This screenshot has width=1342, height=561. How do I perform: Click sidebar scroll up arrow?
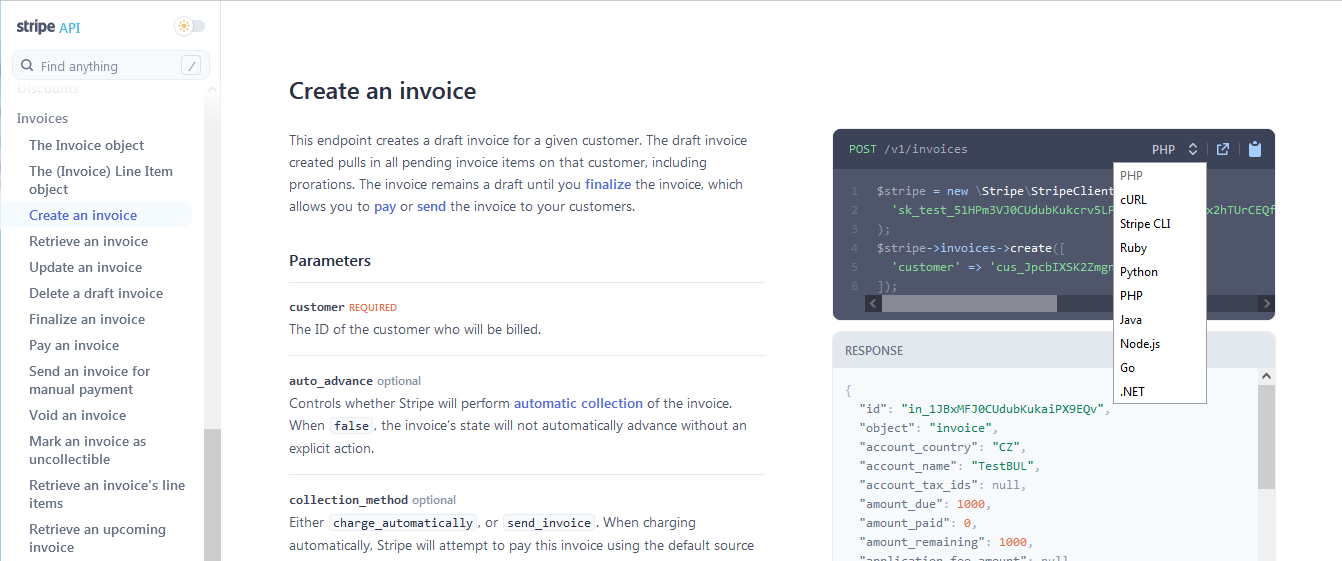212,90
